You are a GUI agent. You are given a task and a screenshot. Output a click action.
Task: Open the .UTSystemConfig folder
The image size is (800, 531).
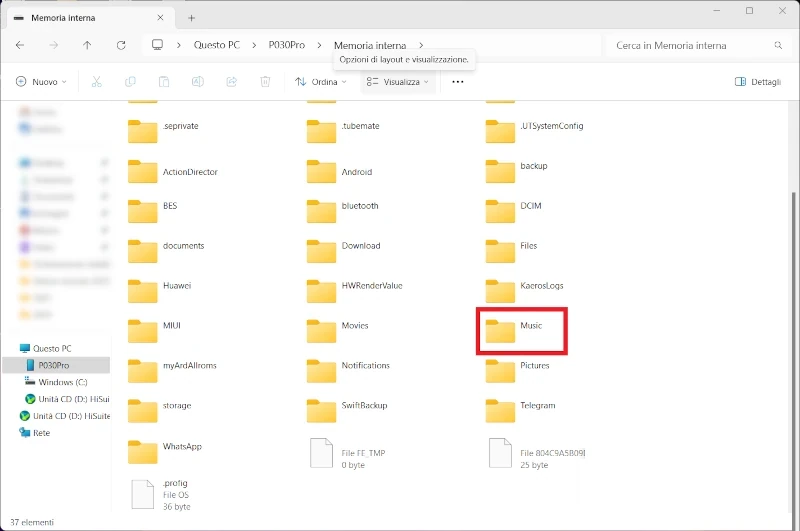[x=534, y=131]
